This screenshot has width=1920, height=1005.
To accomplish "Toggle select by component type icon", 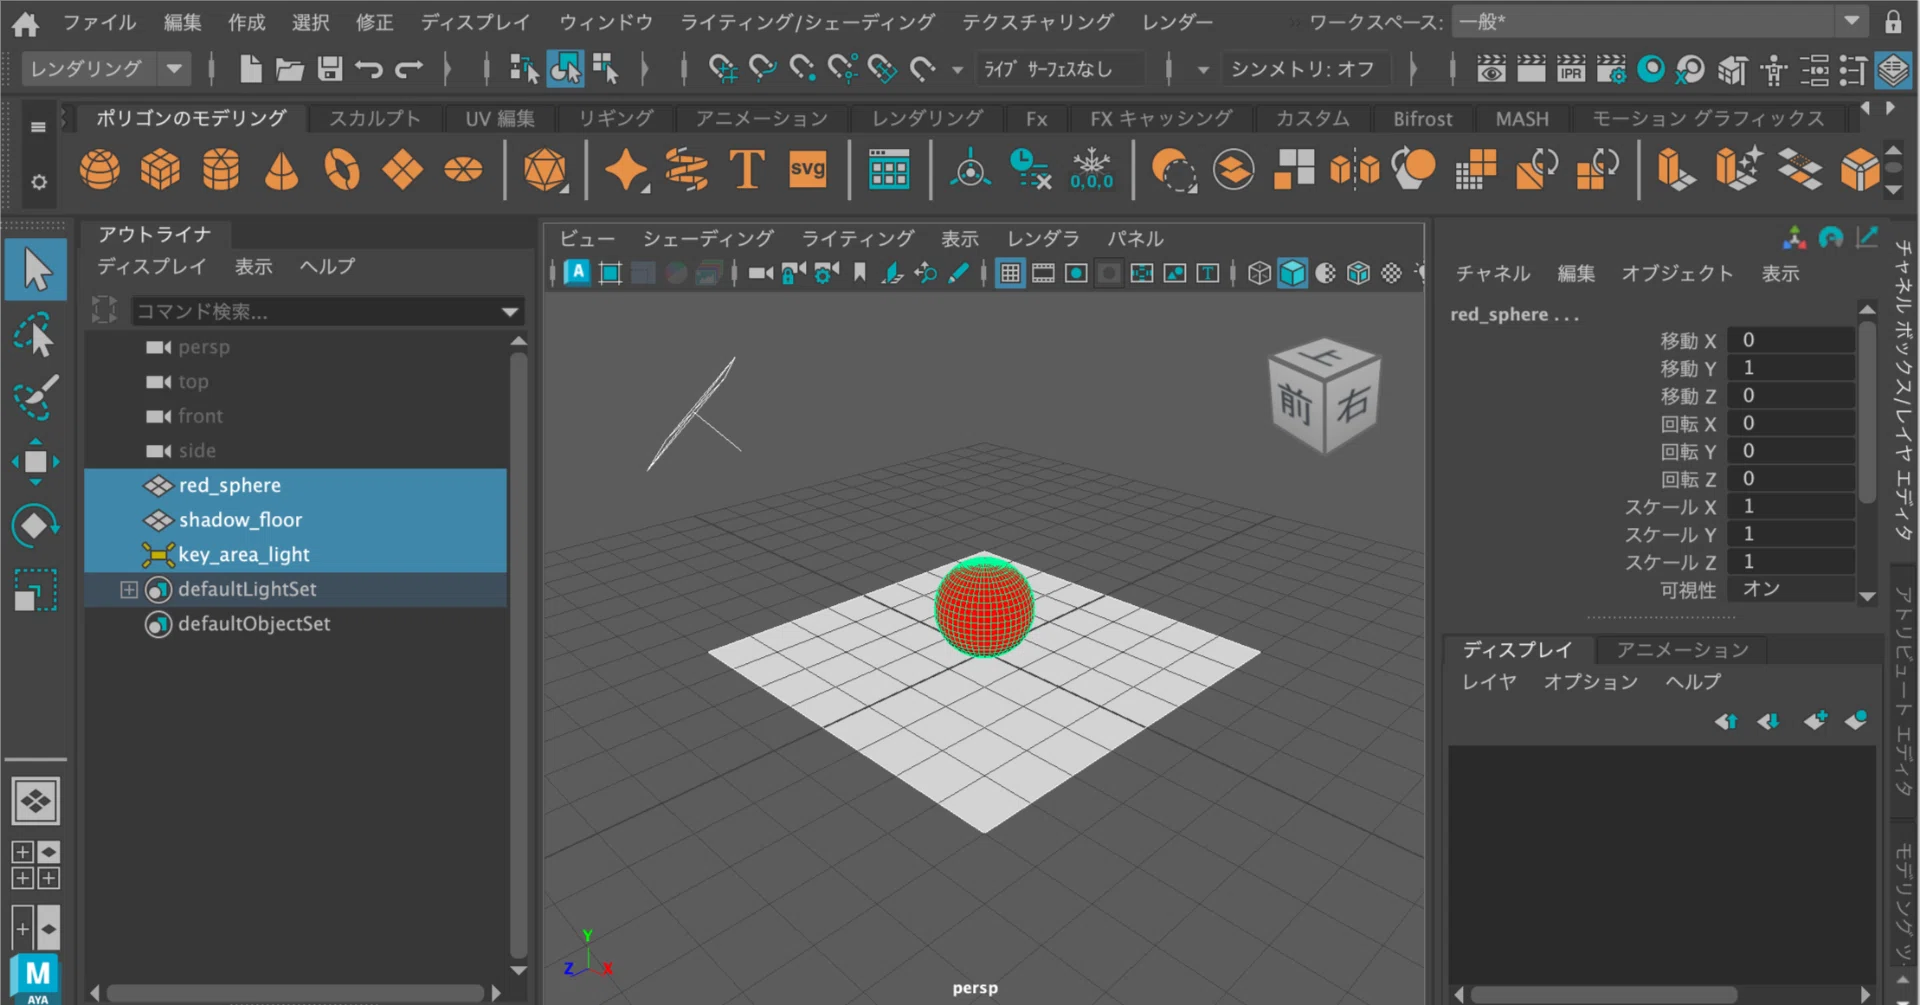I will (x=606, y=69).
